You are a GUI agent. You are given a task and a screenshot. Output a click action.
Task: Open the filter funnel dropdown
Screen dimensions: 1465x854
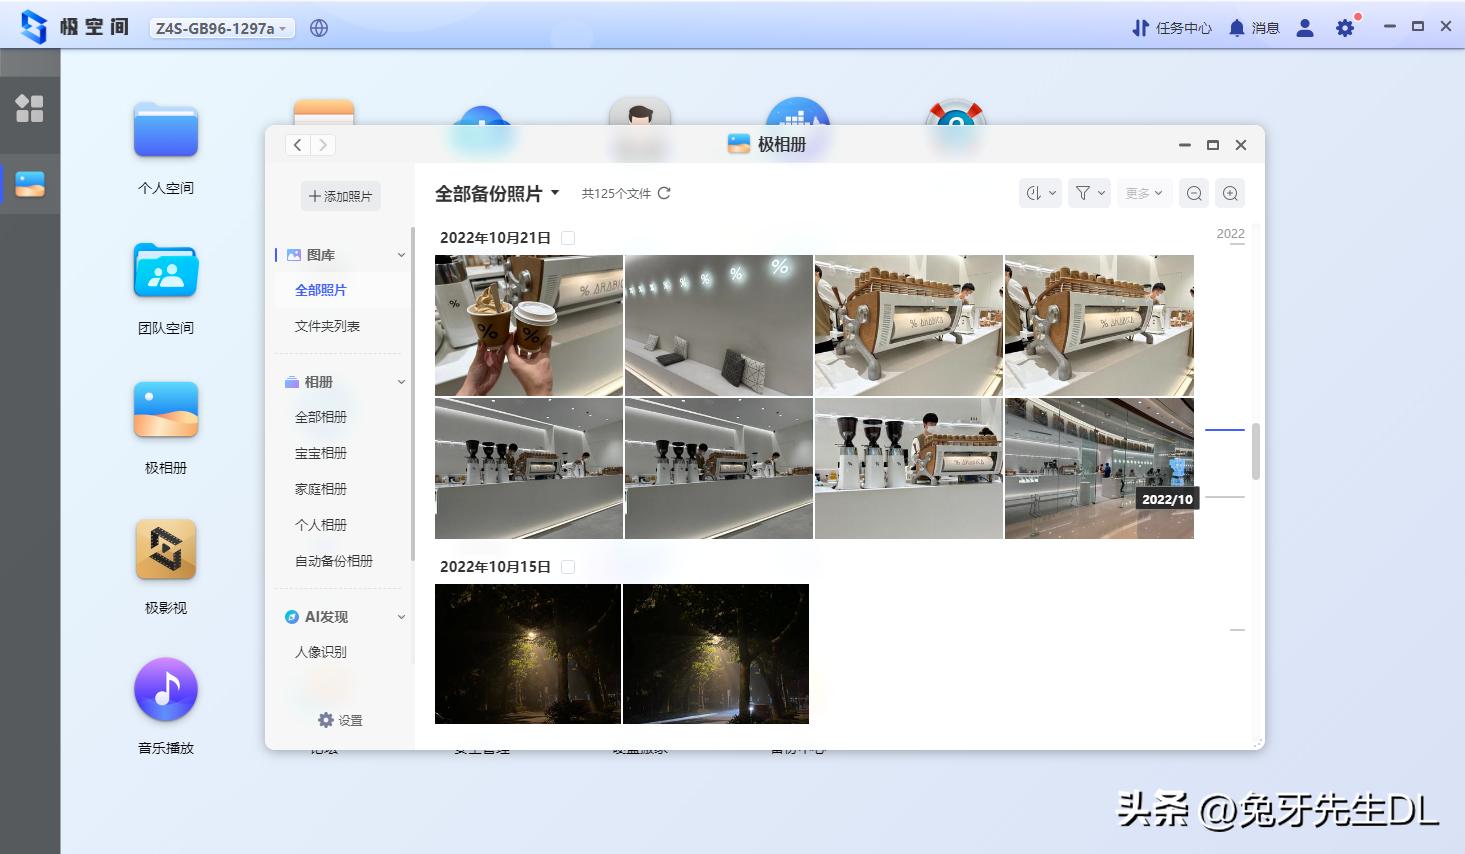coord(1089,194)
